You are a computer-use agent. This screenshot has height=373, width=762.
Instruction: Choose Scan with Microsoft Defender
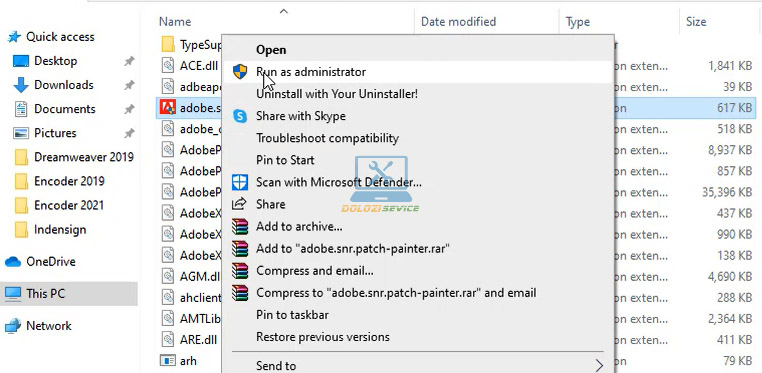click(418, 182)
